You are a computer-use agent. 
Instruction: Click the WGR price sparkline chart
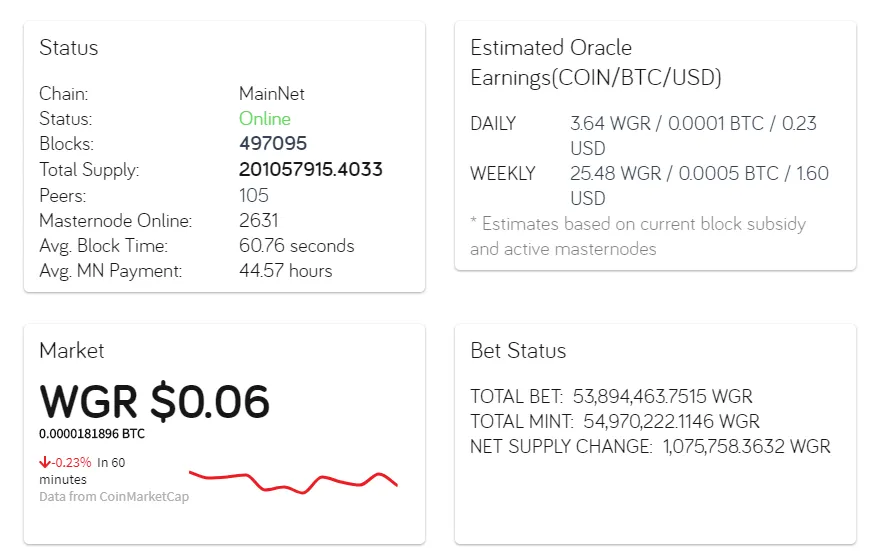click(293, 481)
